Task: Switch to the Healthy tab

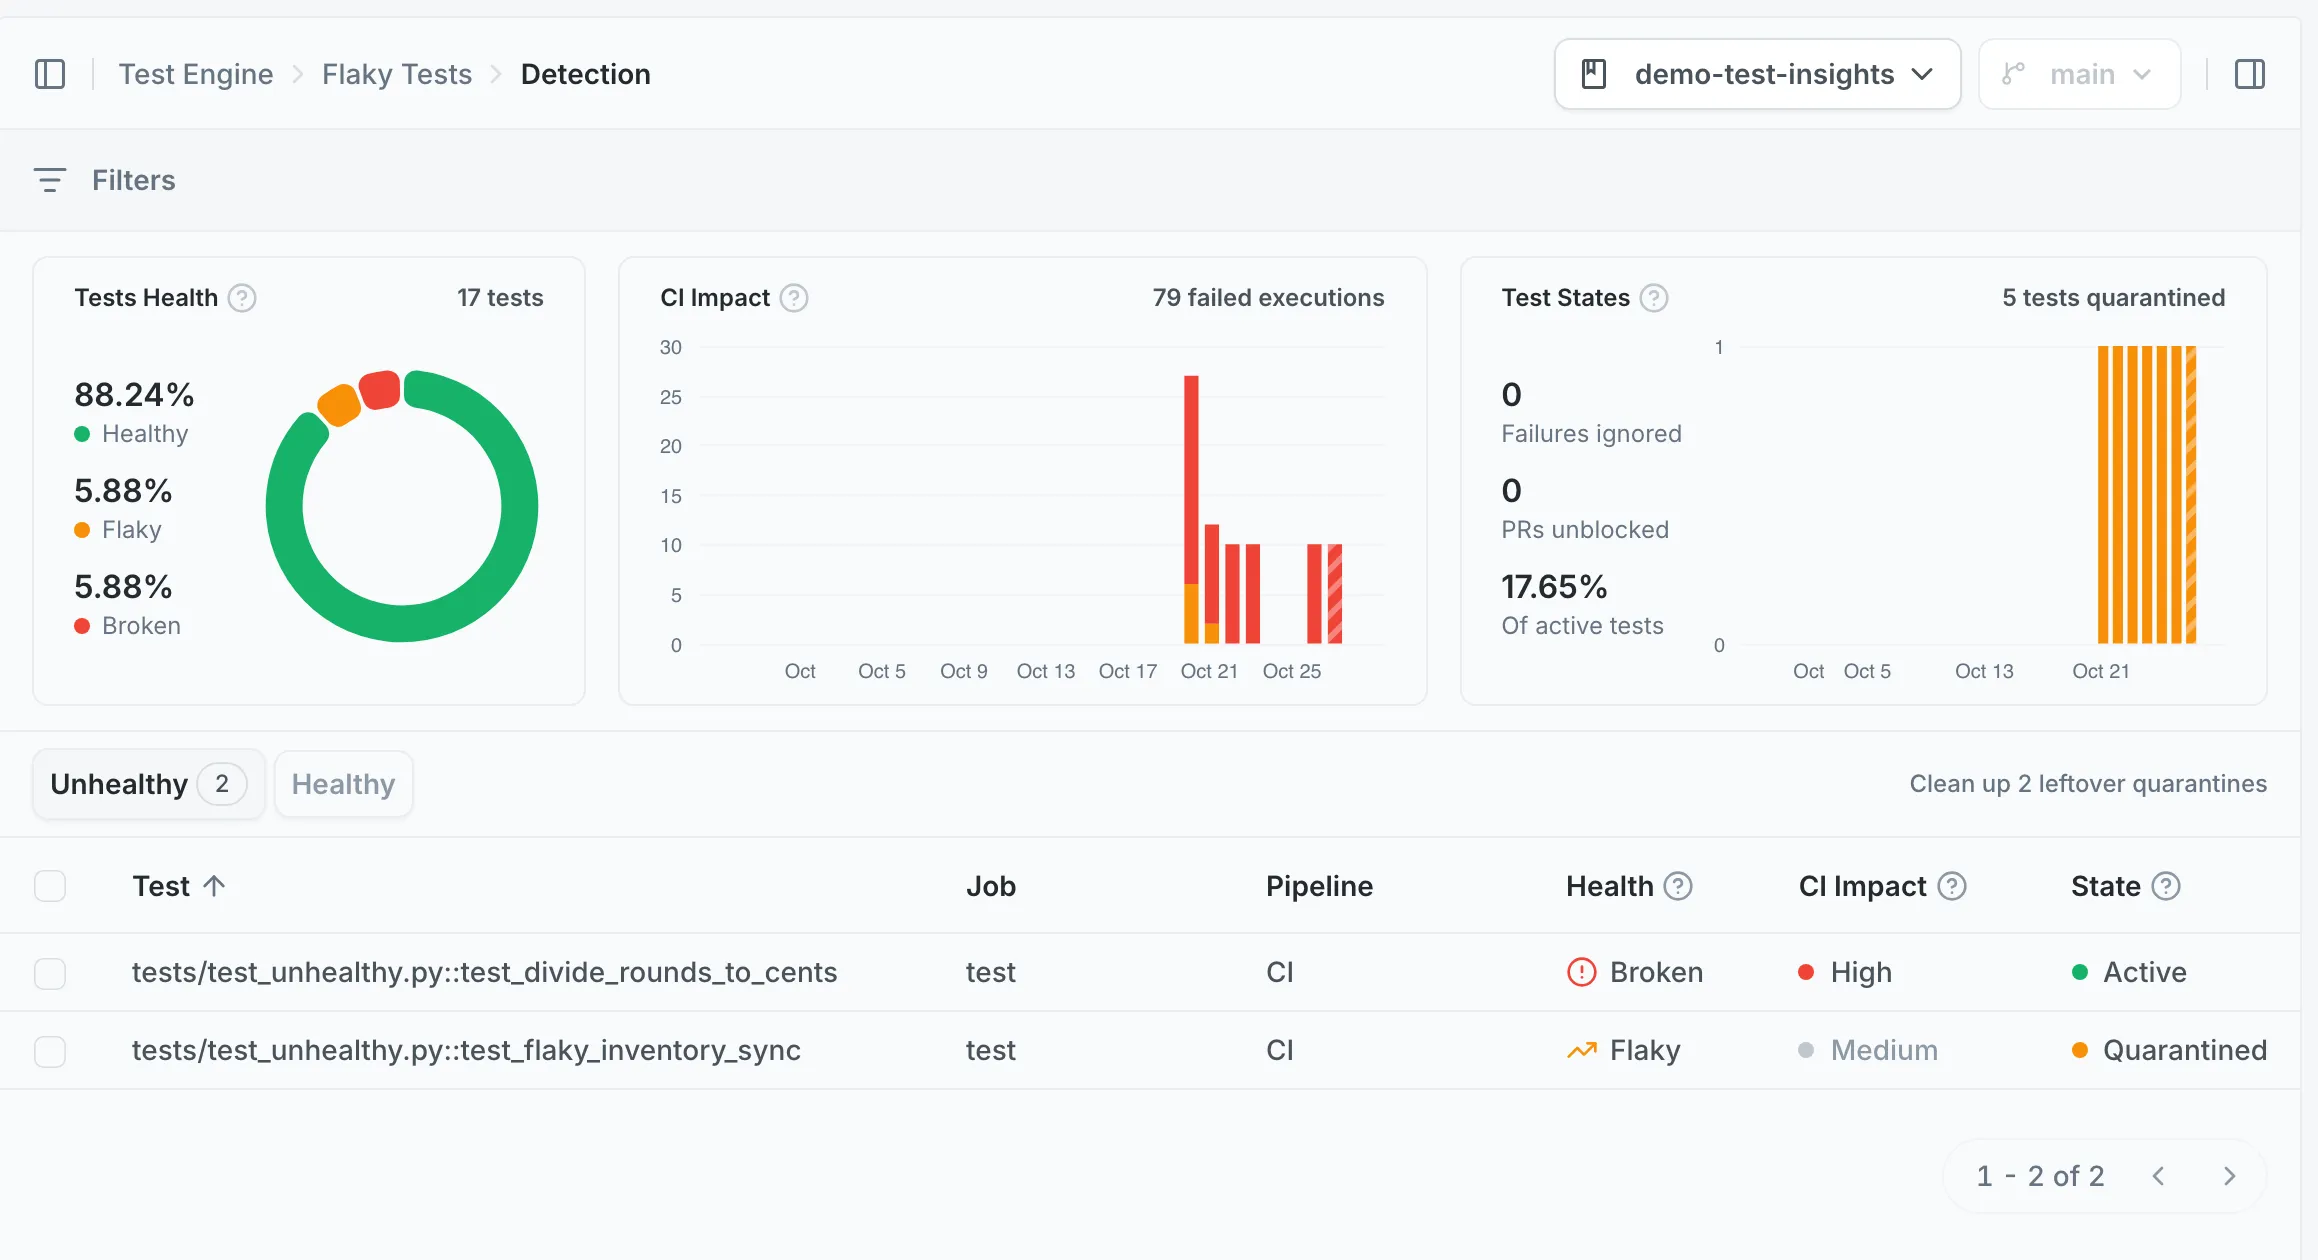Action: click(344, 784)
